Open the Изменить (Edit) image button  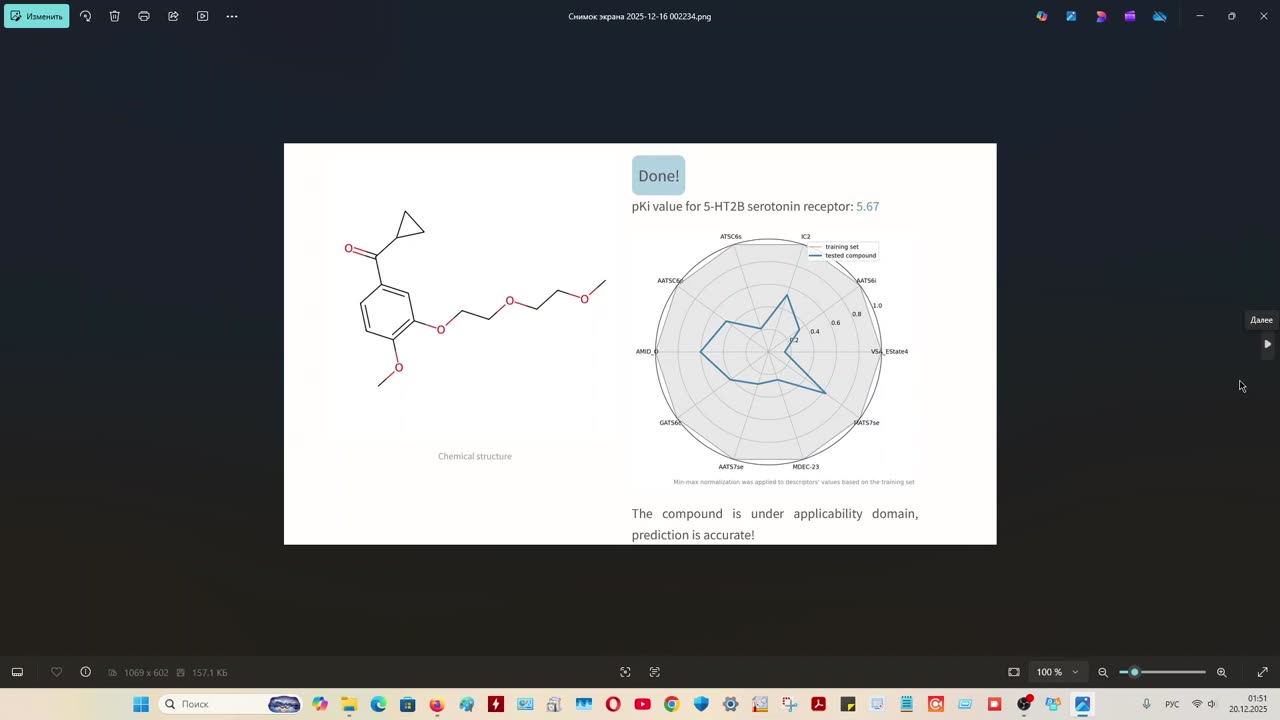[37, 16]
